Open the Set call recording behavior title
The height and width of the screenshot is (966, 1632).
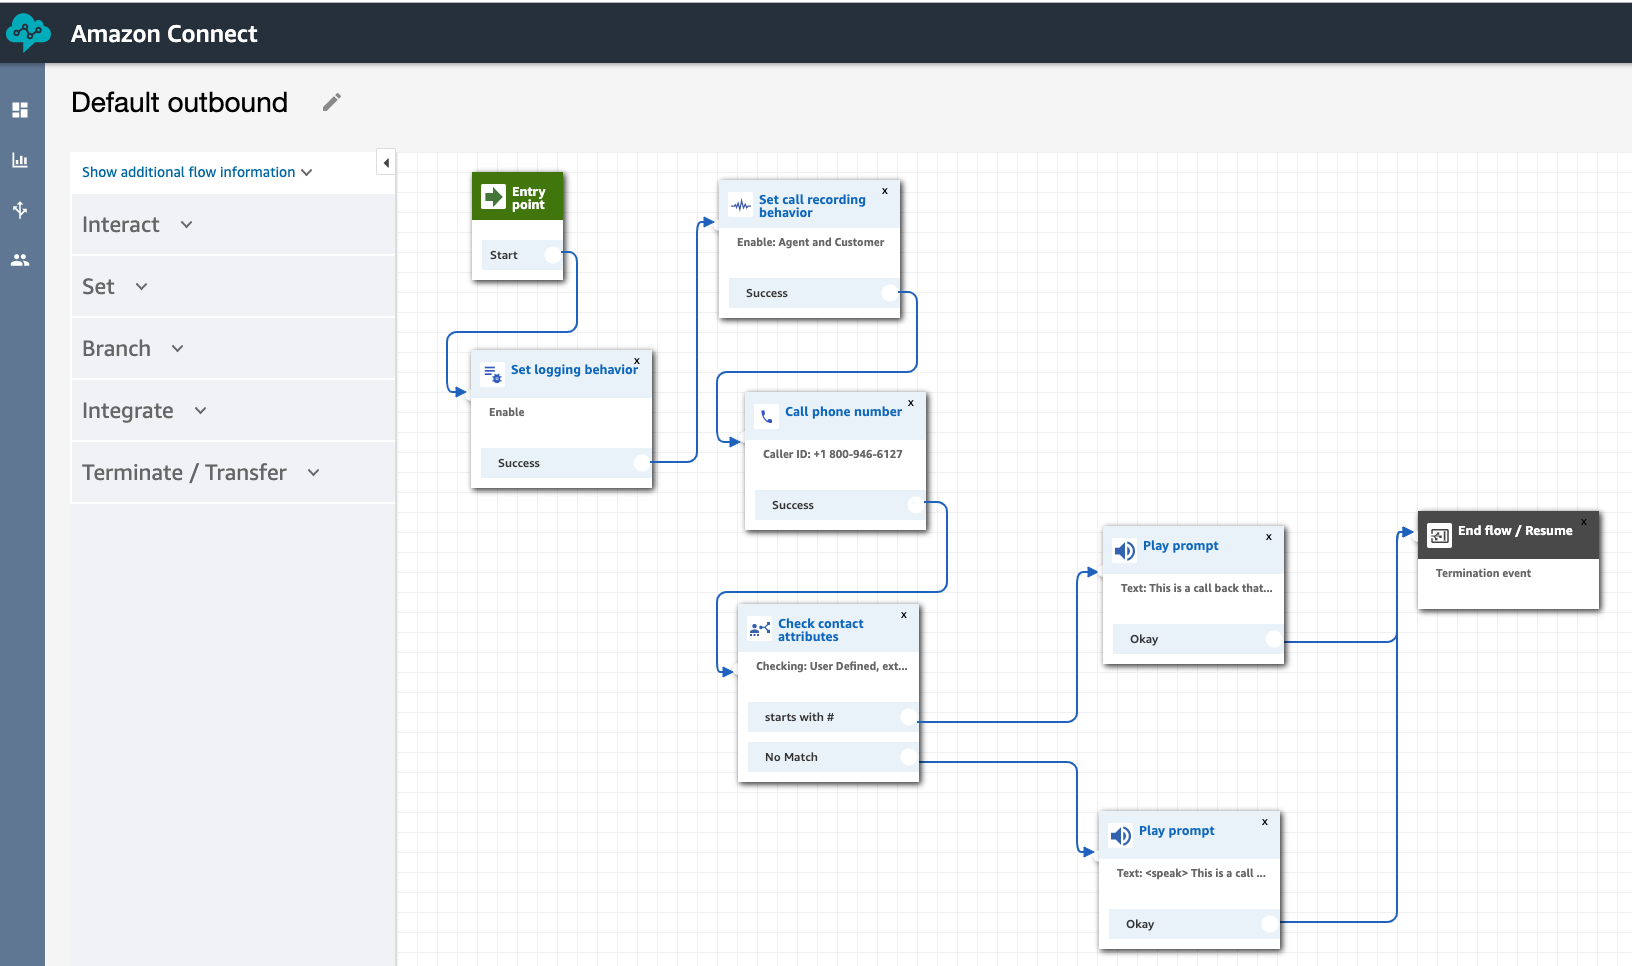(812, 206)
